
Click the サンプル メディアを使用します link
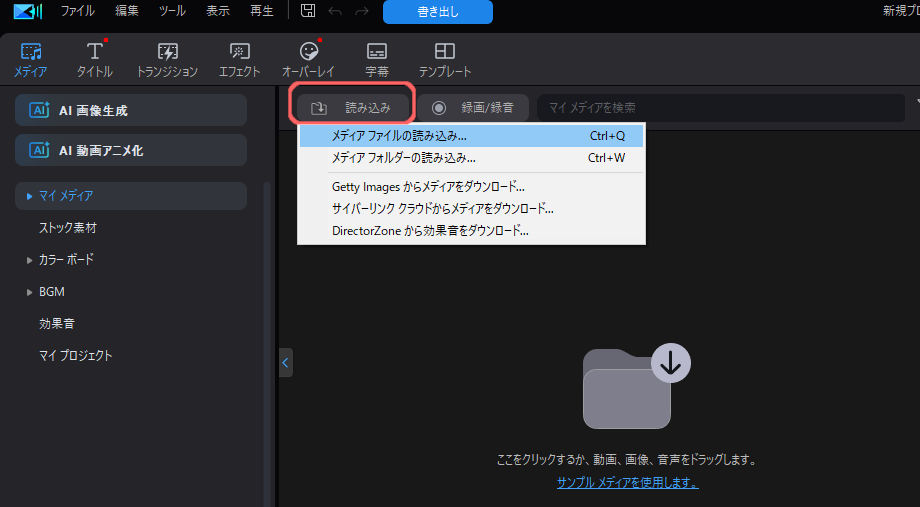coord(627,482)
